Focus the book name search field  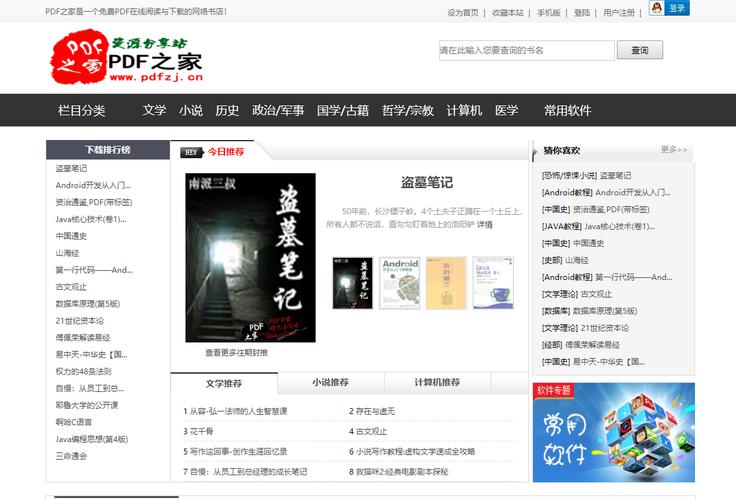[x=527, y=50]
